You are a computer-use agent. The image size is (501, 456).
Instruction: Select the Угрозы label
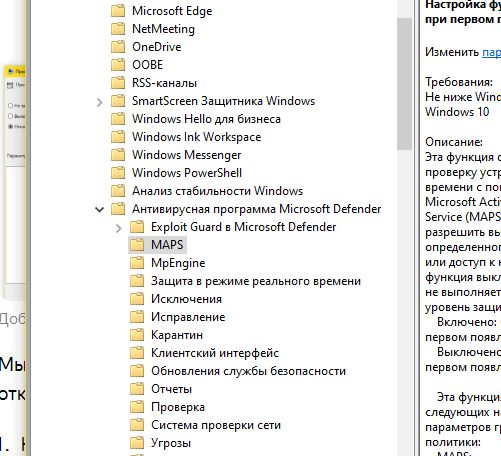click(x=171, y=443)
